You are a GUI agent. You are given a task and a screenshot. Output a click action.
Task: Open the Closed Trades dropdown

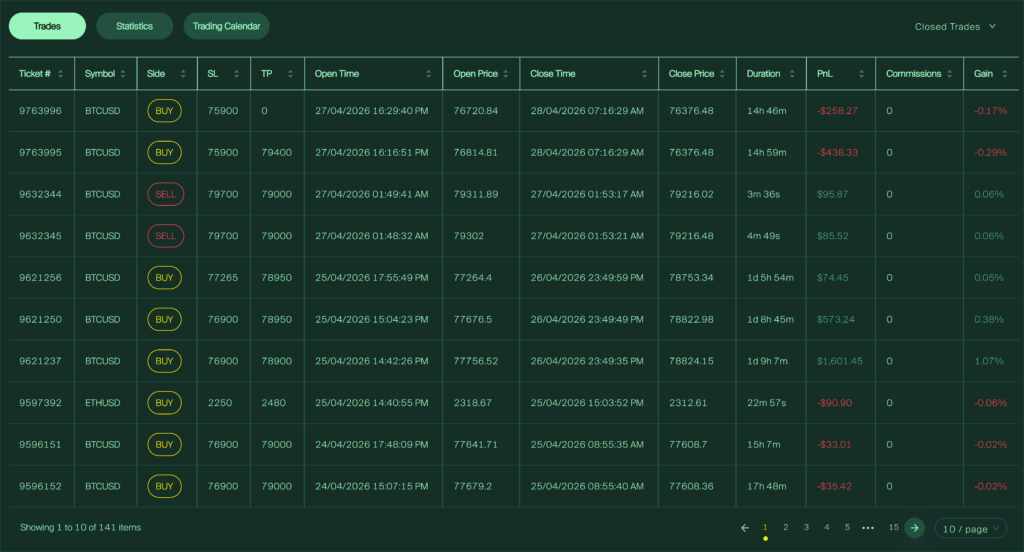click(955, 27)
